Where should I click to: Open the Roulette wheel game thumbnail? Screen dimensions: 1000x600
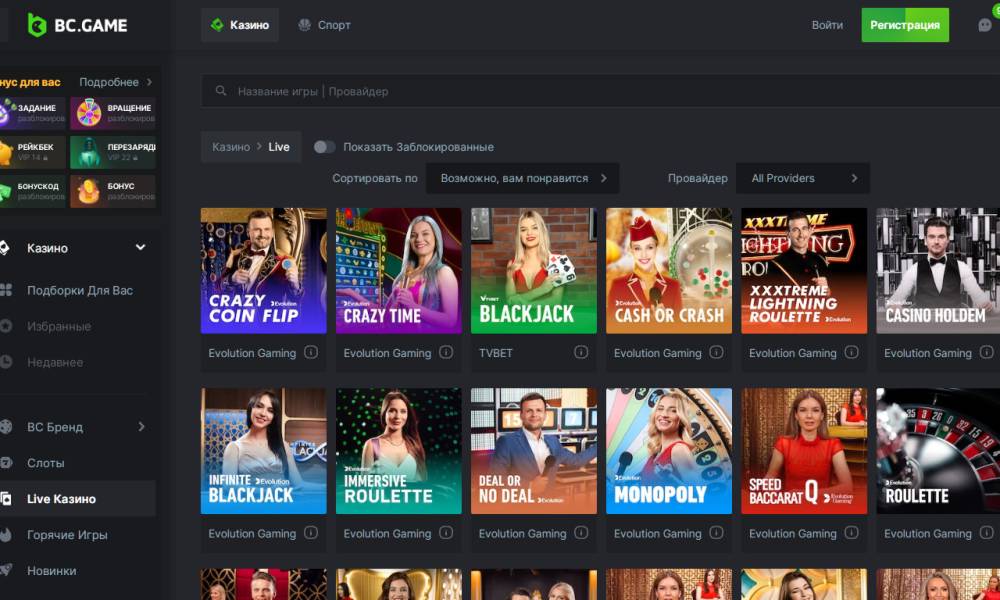(938, 451)
